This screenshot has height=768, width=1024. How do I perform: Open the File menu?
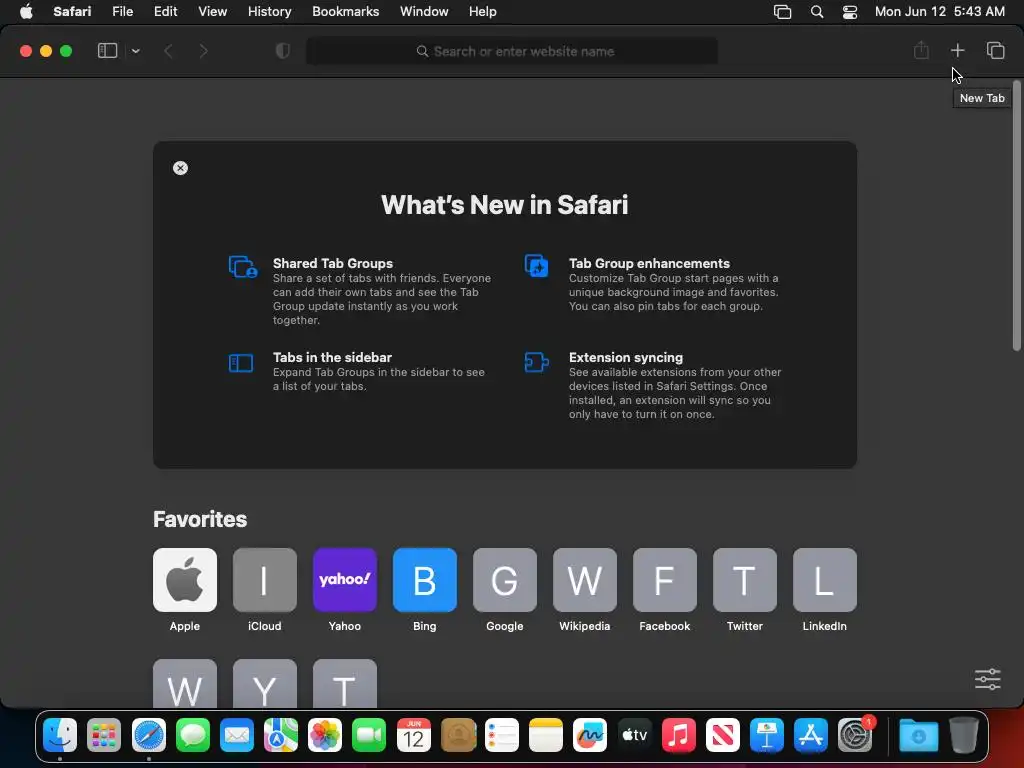[123, 12]
